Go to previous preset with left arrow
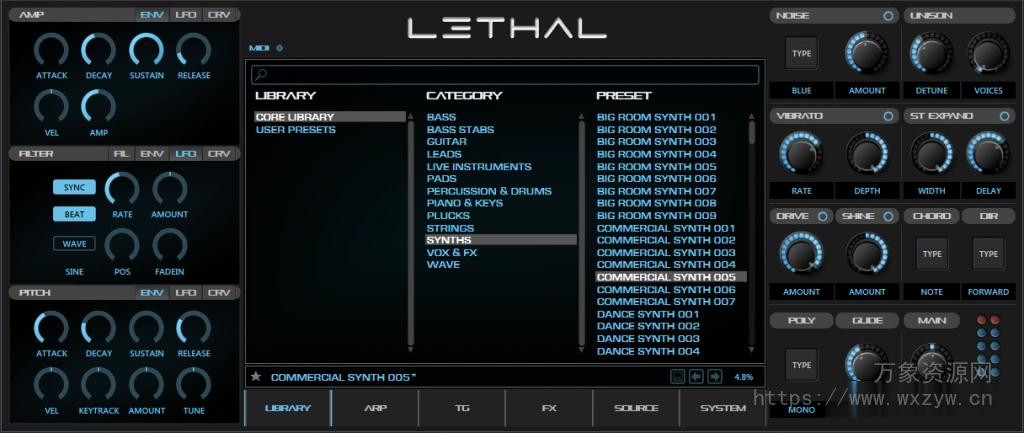Viewport: 1024px width, 433px height. pyautogui.click(x=697, y=377)
